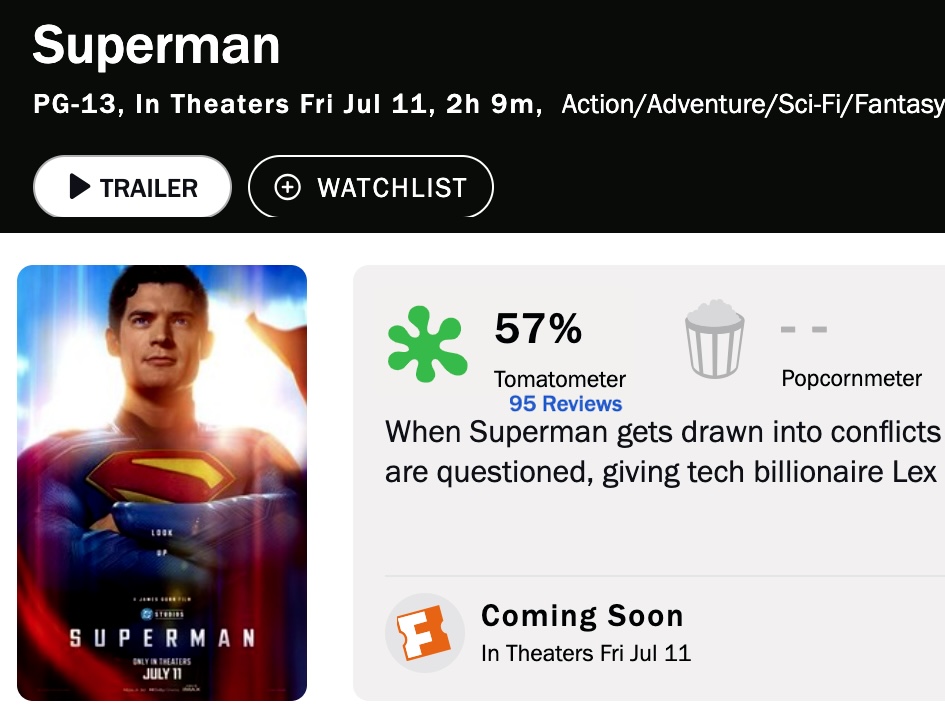The width and height of the screenshot is (945, 716).
Task: Click the orange Fandango ticket icon
Action: pyautogui.click(x=425, y=634)
